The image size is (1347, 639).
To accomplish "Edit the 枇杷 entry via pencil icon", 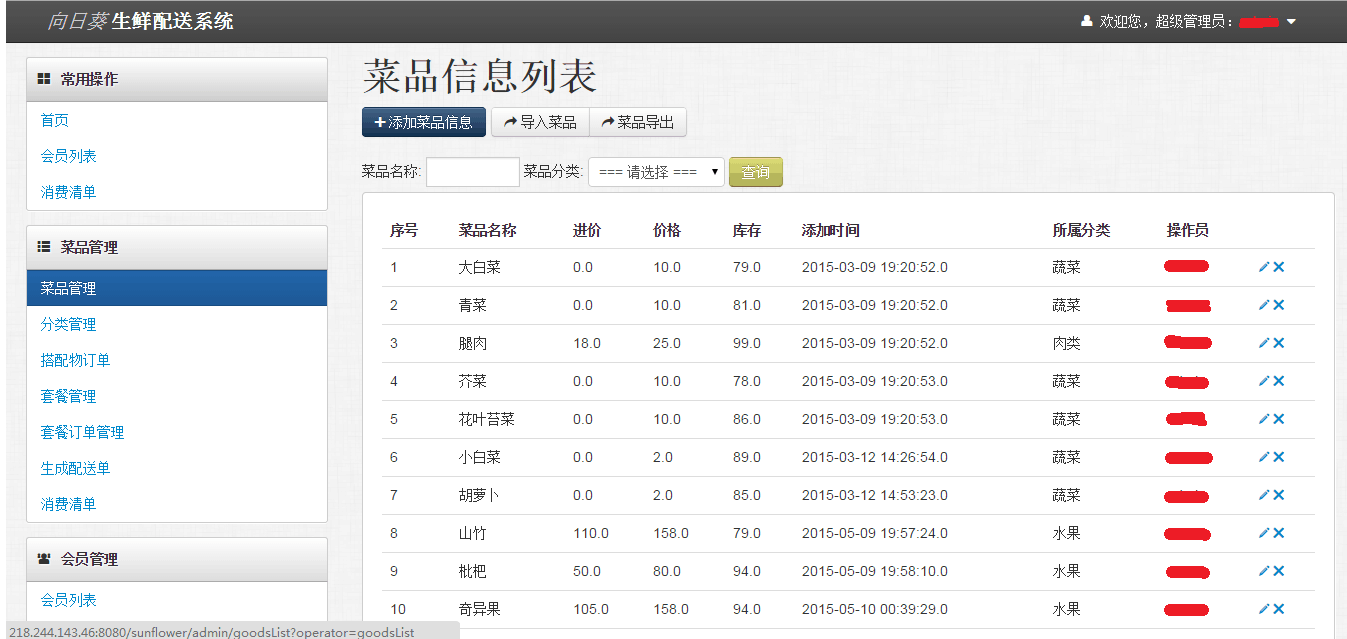I will (1264, 571).
